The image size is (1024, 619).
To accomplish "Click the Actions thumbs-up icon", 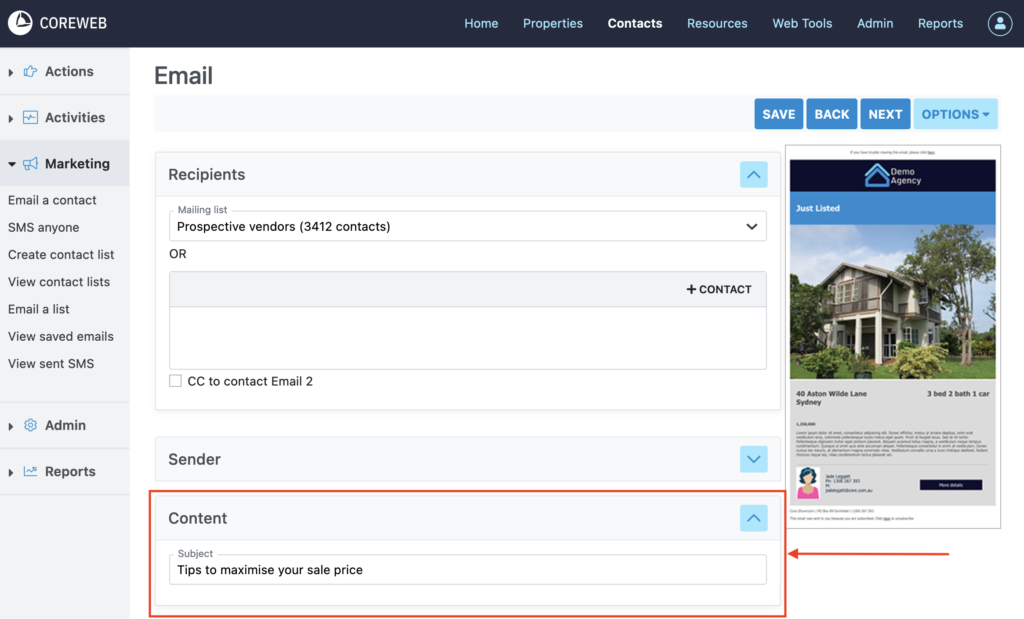I will [x=30, y=72].
